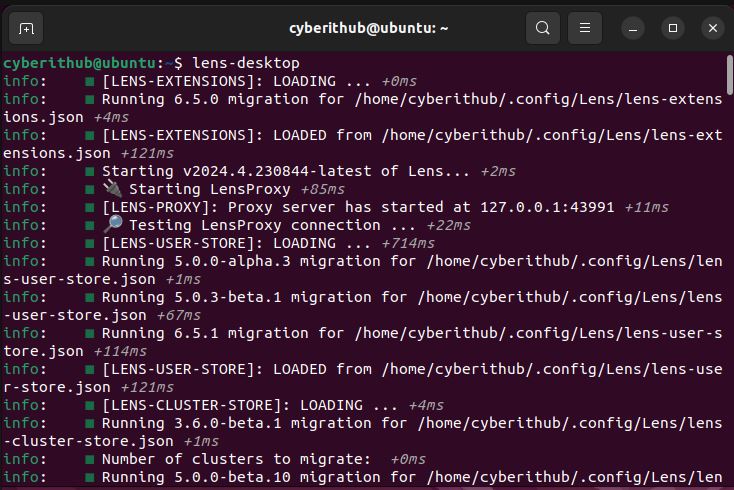The image size is (734, 490).
Task: Click the text -cluster-store.json
Action: tap(88, 441)
